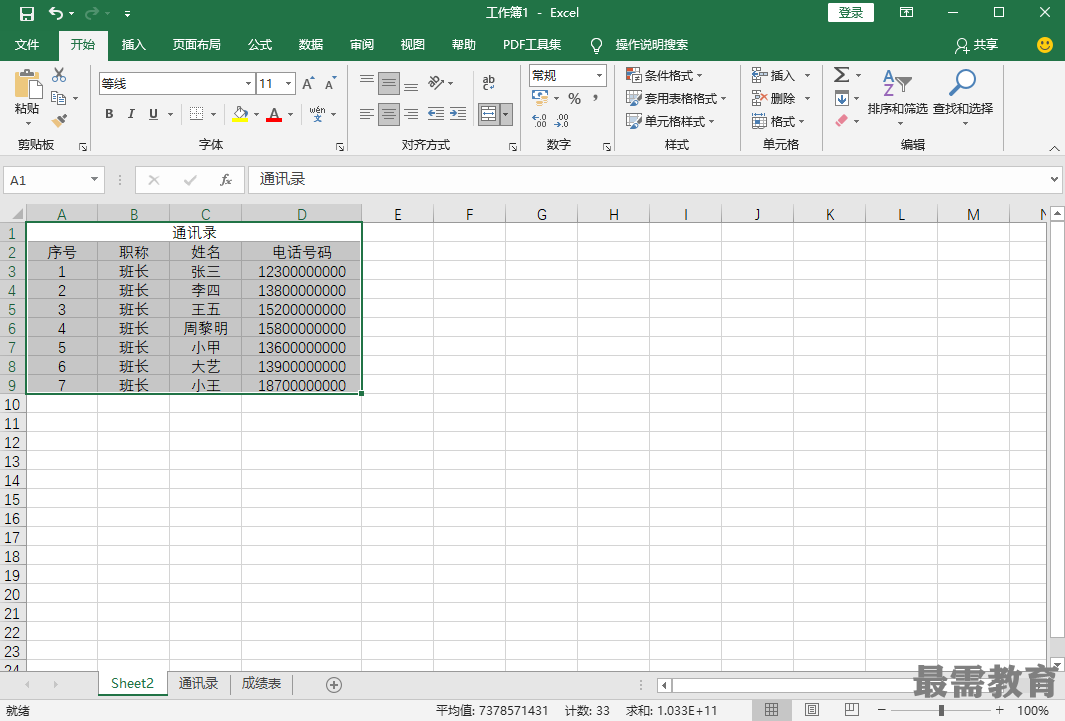Click the Format (格式) button
The height and width of the screenshot is (721, 1065).
click(x=778, y=122)
